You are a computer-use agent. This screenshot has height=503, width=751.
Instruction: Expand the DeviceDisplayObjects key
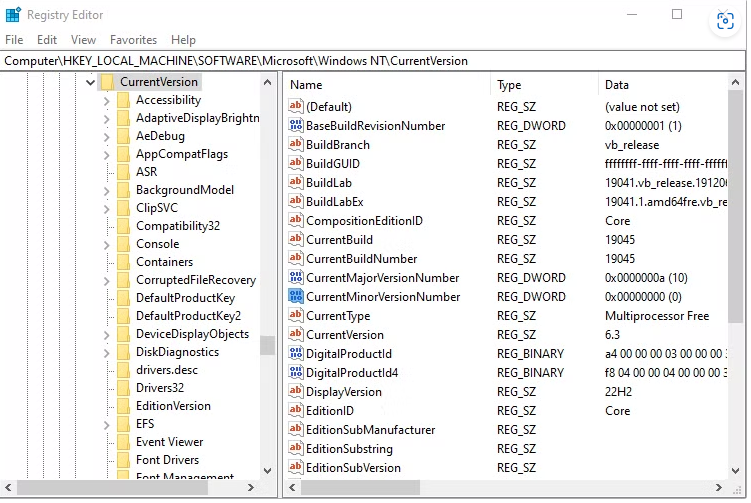tap(106, 335)
